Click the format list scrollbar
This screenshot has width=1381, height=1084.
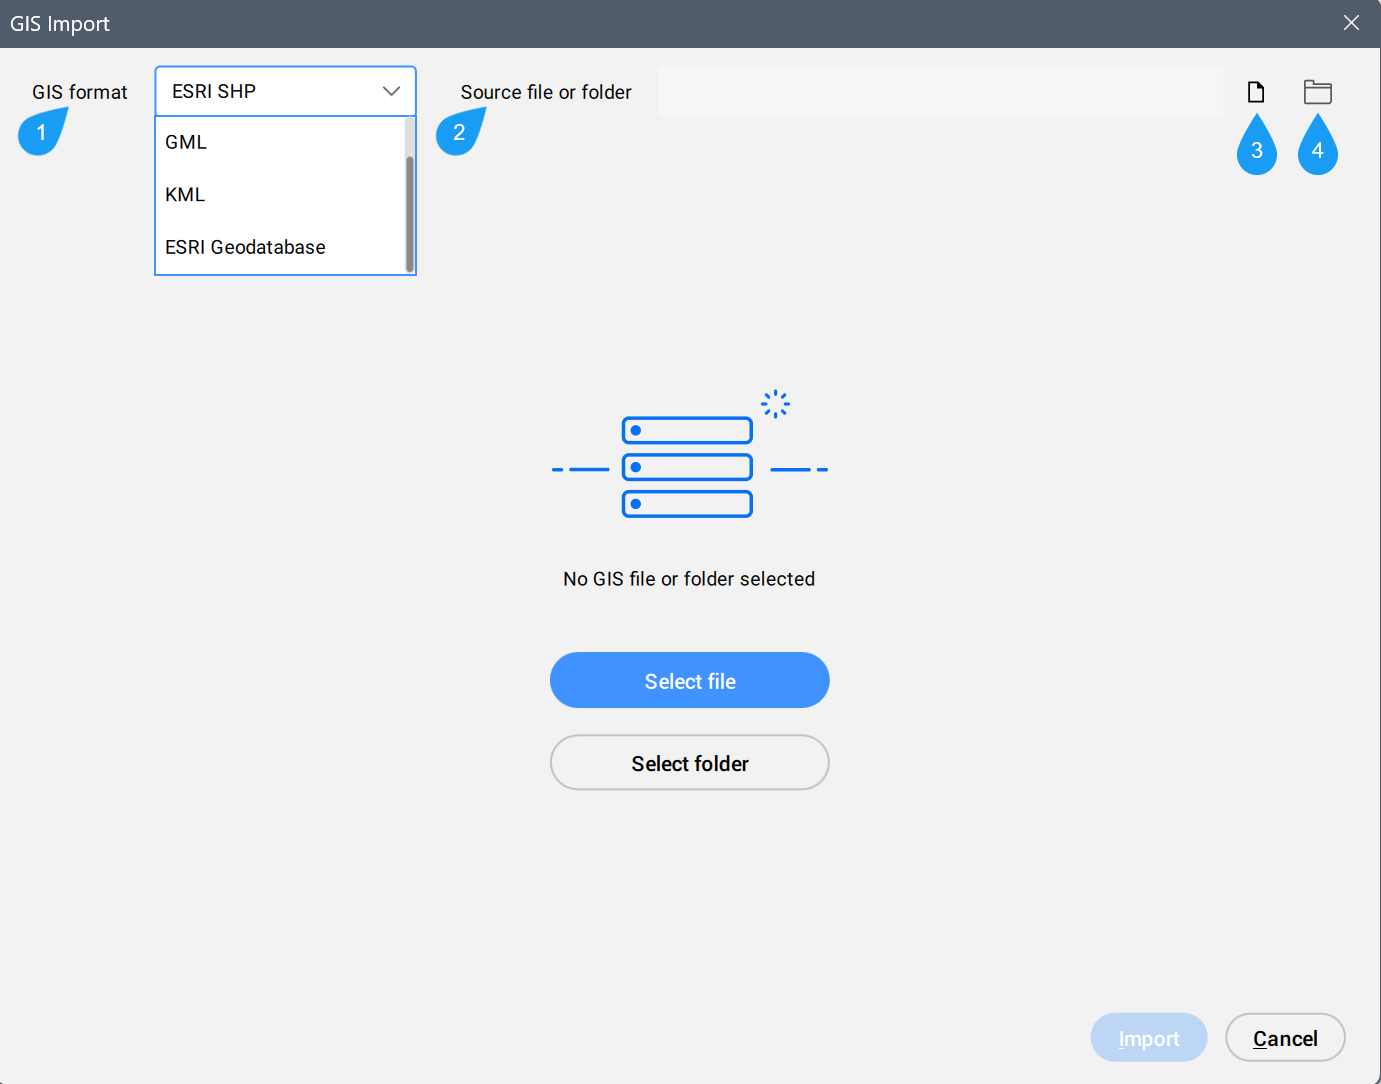[x=409, y=213]
